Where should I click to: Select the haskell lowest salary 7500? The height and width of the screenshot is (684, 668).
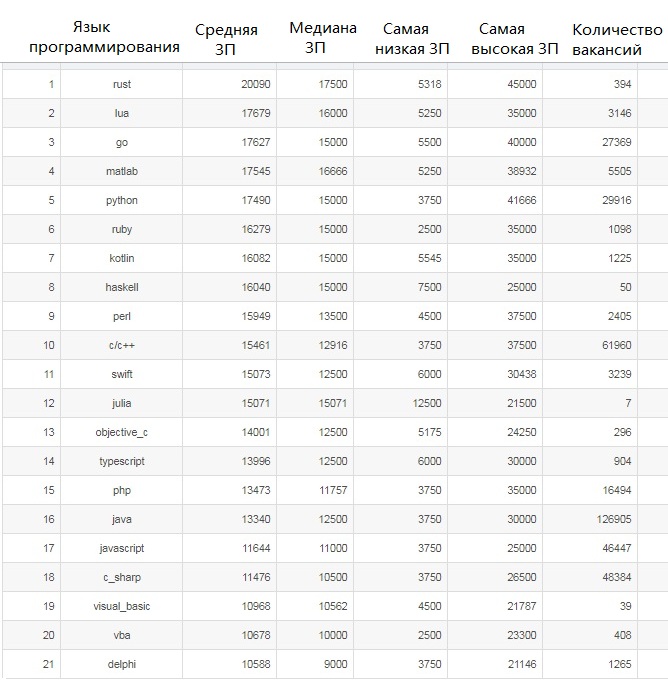click(430, 287)
